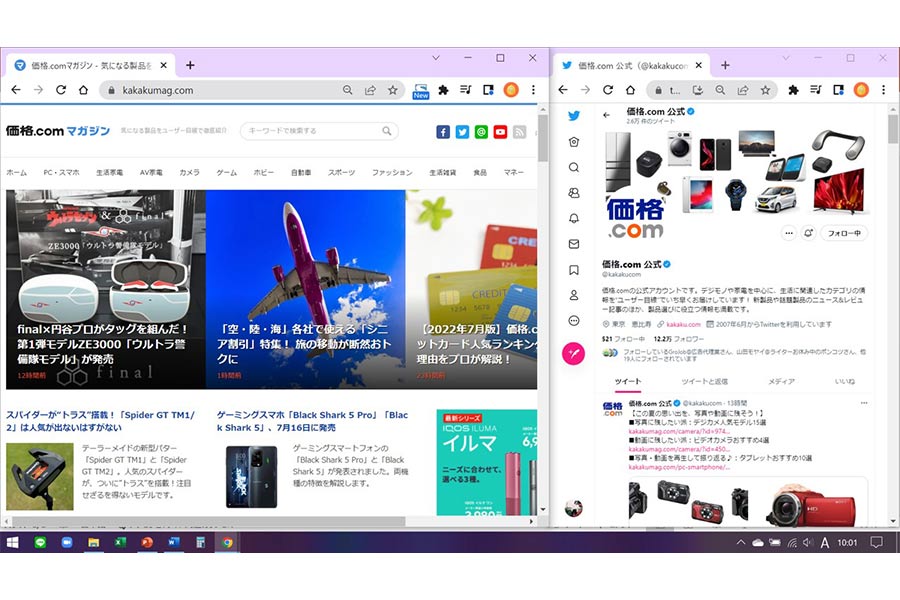Viewport: 900px width, 600px height.
Task: Toggle notifications bell on 価格.com profile
Action: click(x=808, y=233)
